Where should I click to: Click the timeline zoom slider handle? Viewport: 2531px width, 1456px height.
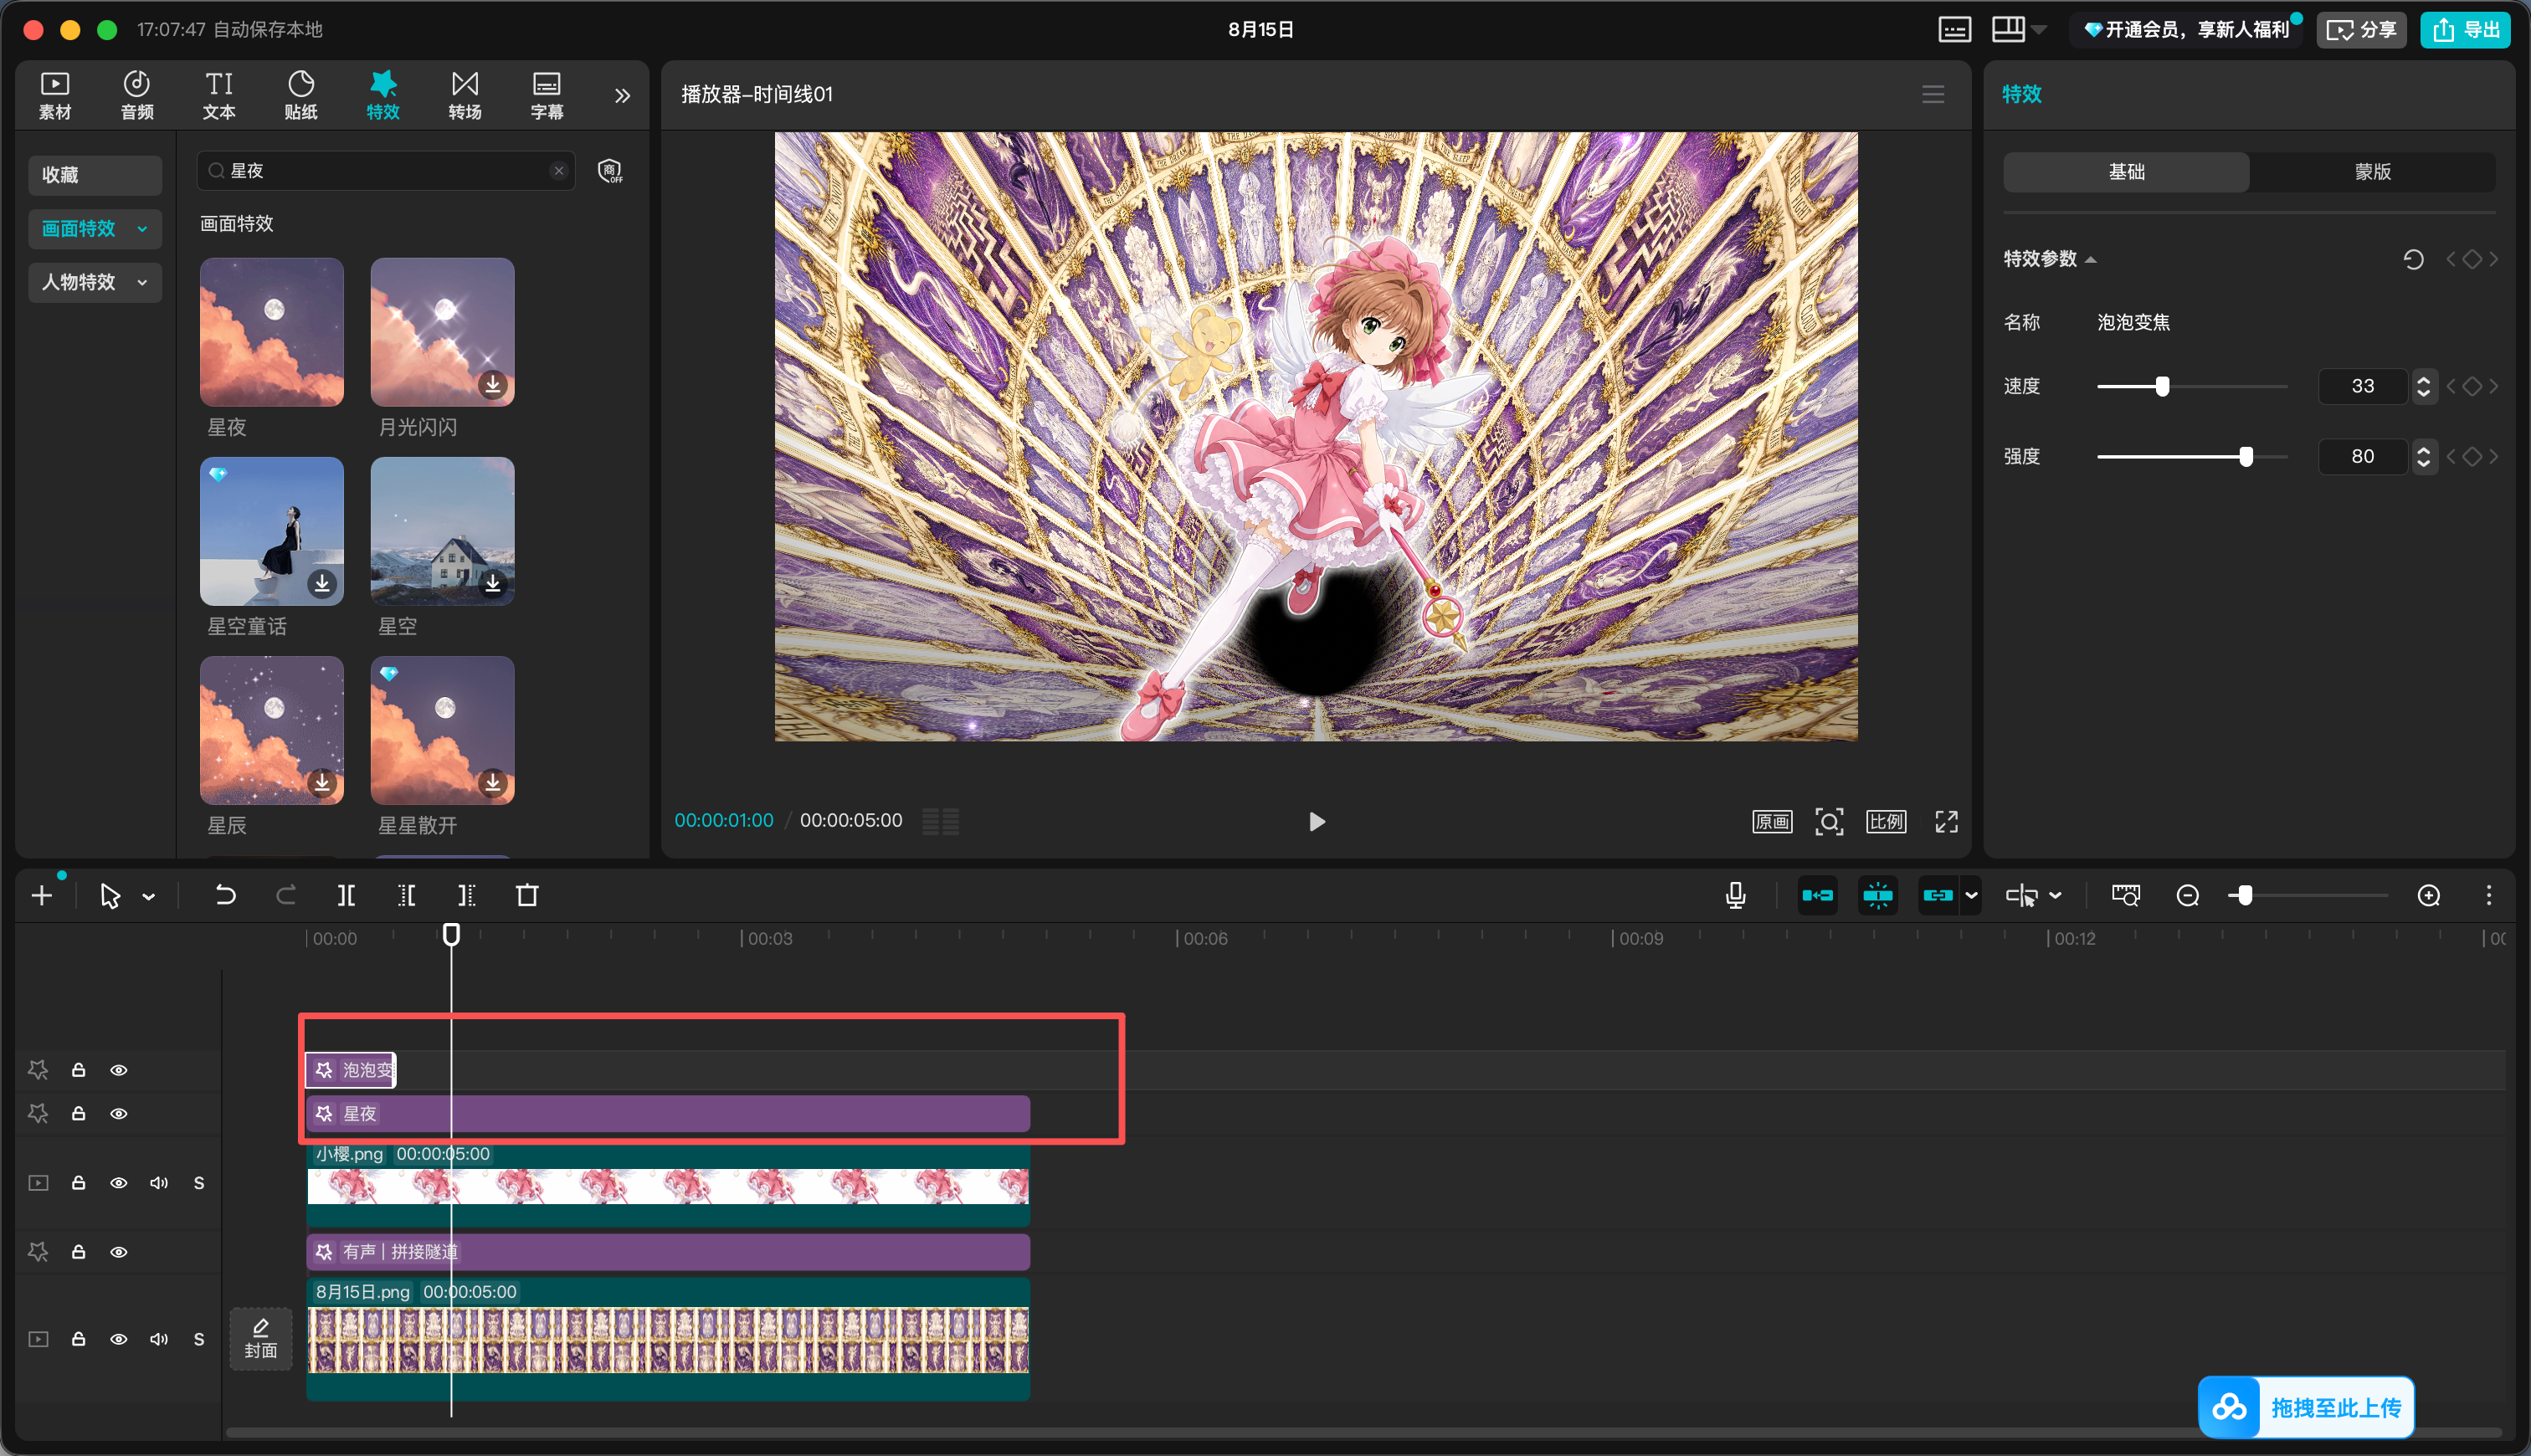[x=2245, y=896]
